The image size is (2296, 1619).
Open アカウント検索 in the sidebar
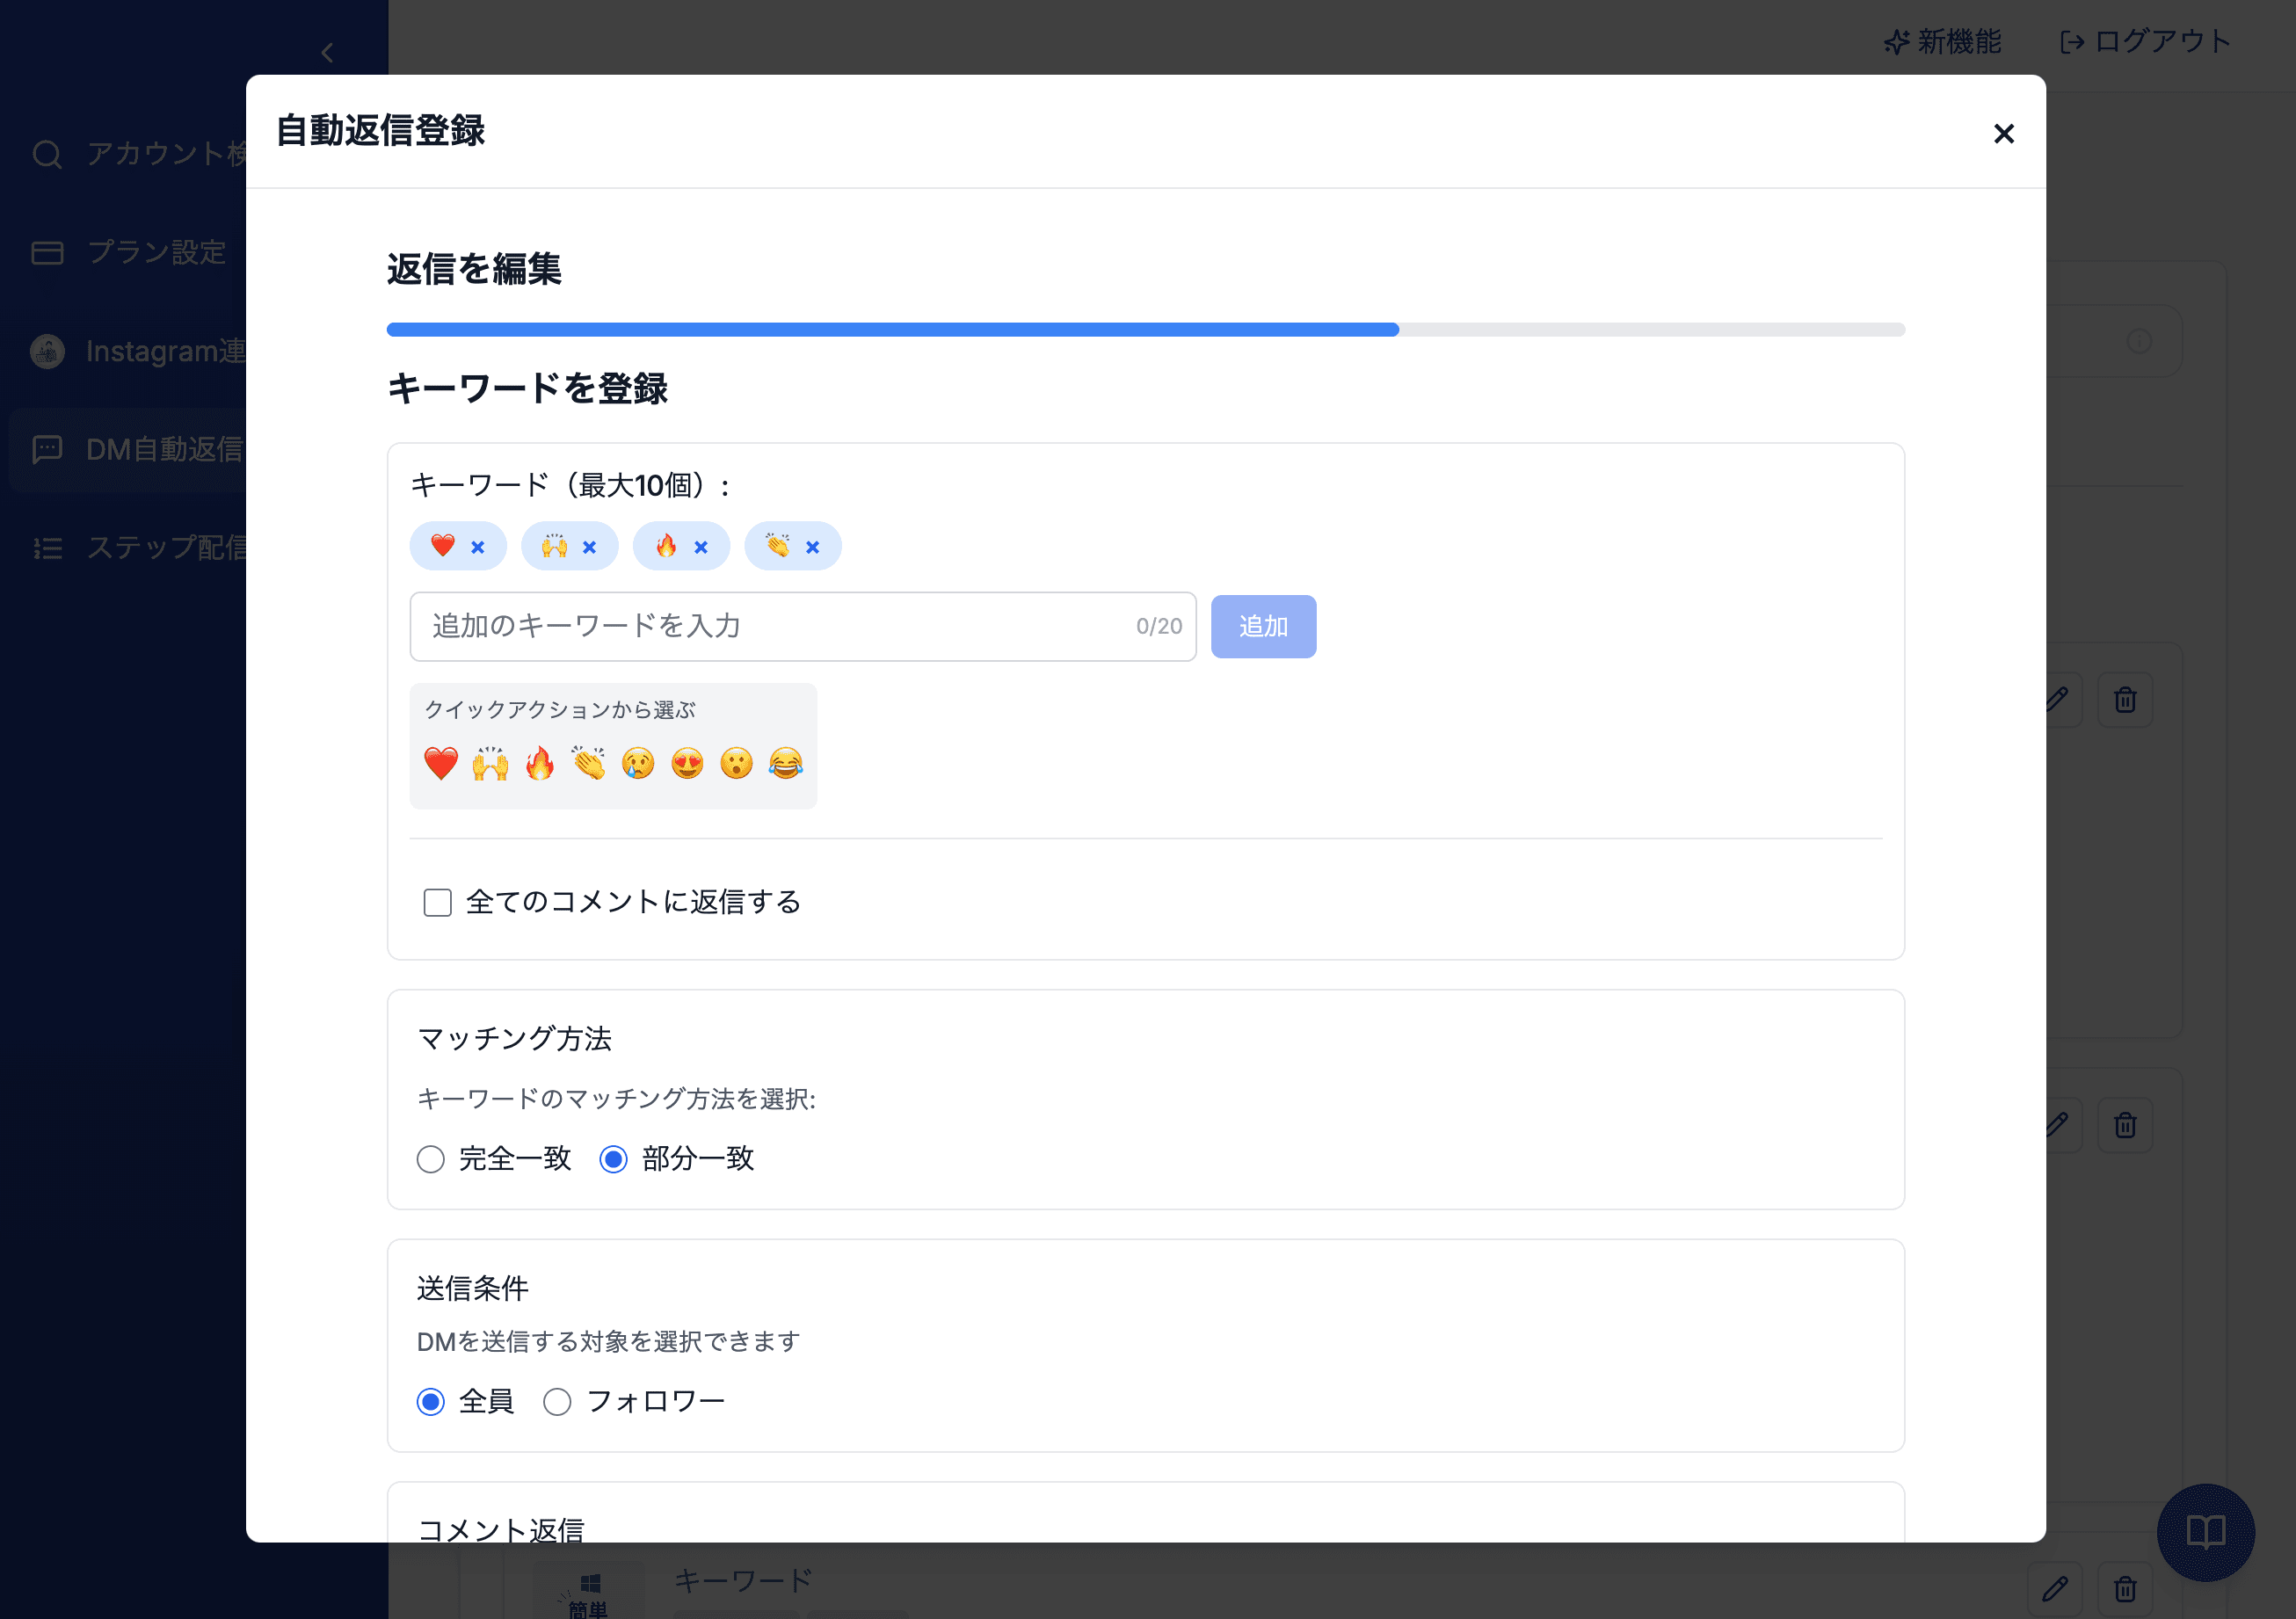(x=140, y=154)
